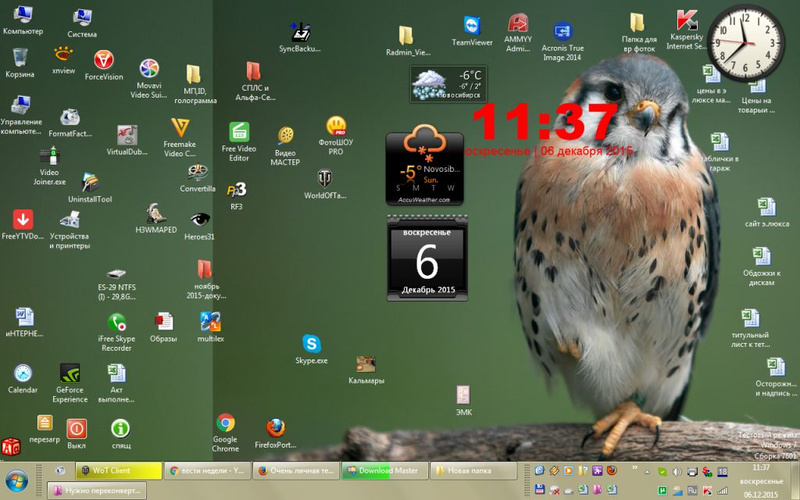Open the Freemake Video Converter icon

(x=180, y=128)
